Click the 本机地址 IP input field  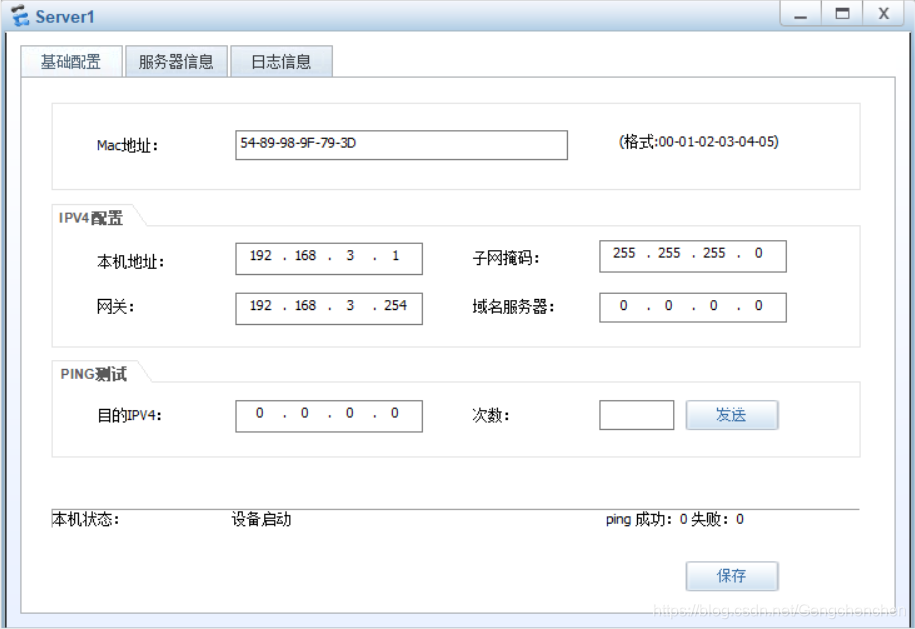[329, 258]
